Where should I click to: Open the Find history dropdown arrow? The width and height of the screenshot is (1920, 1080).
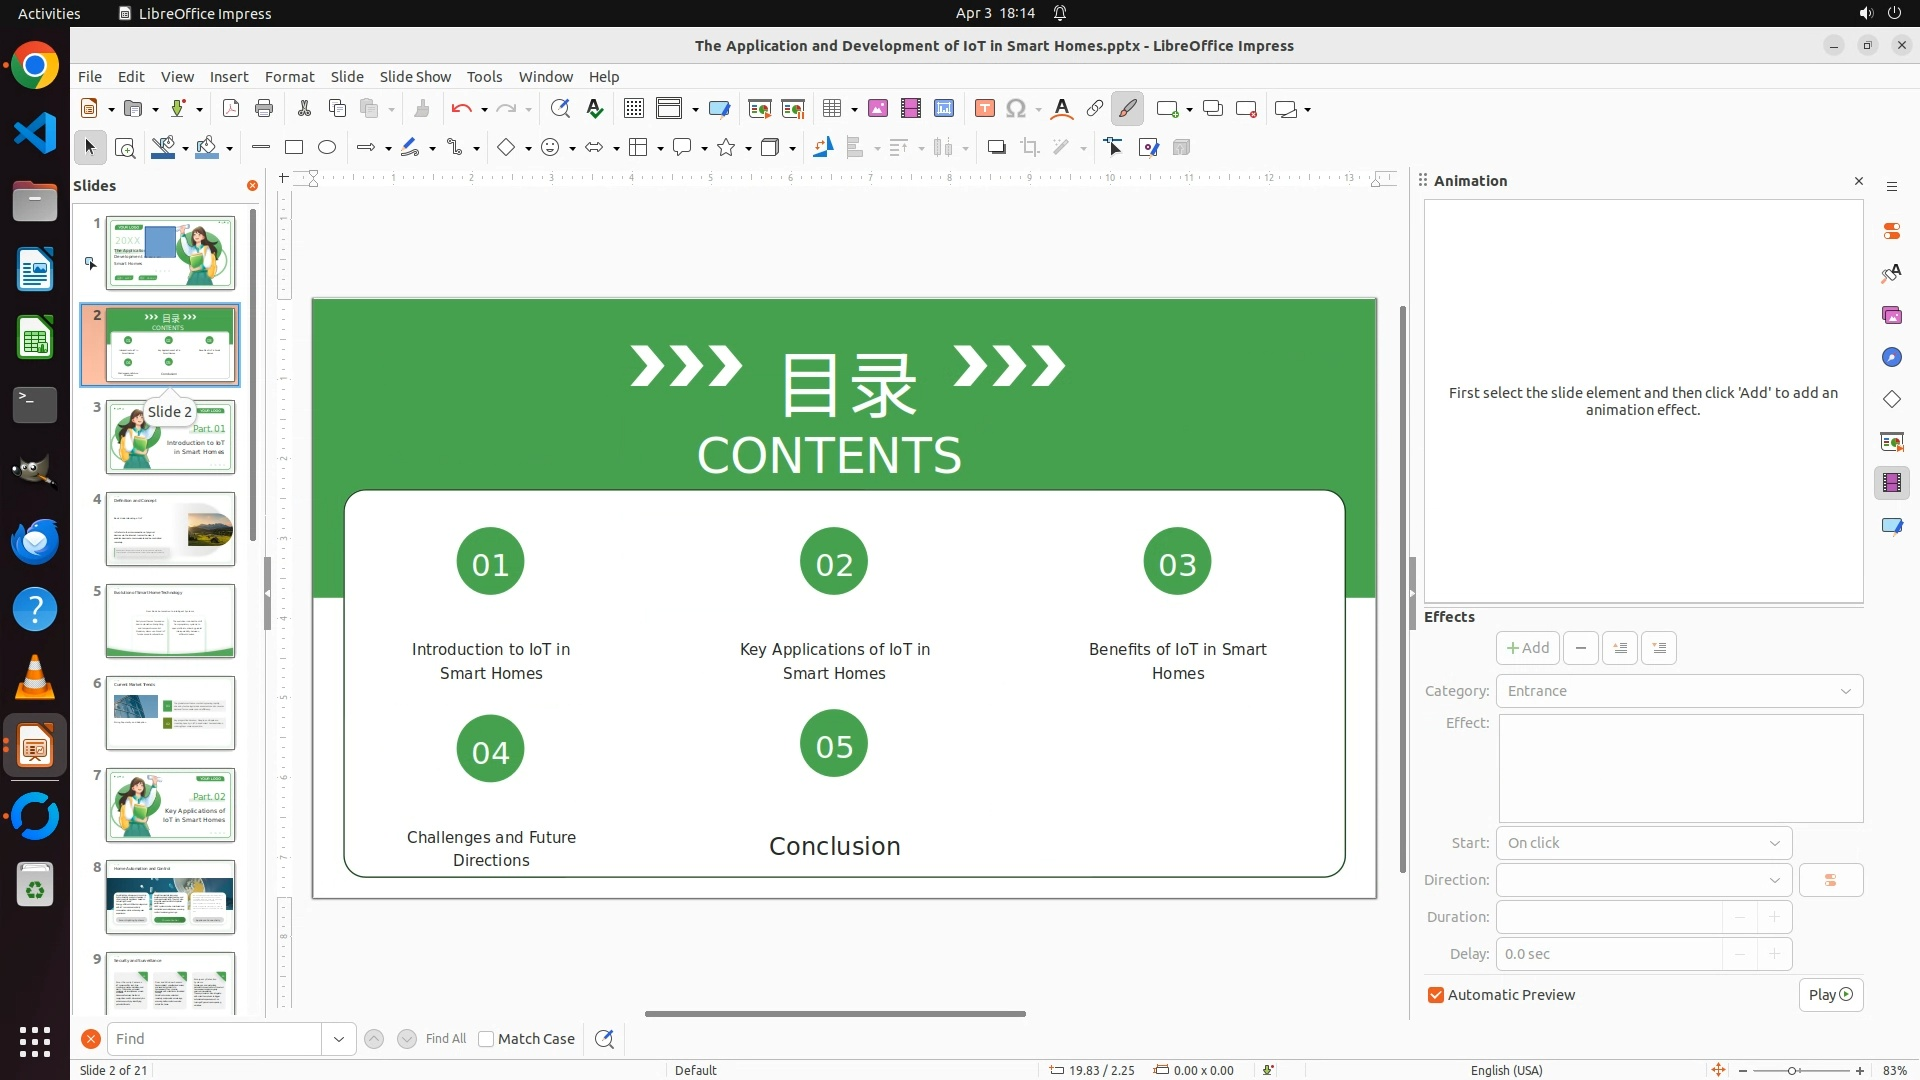[x=339, y=1039]
